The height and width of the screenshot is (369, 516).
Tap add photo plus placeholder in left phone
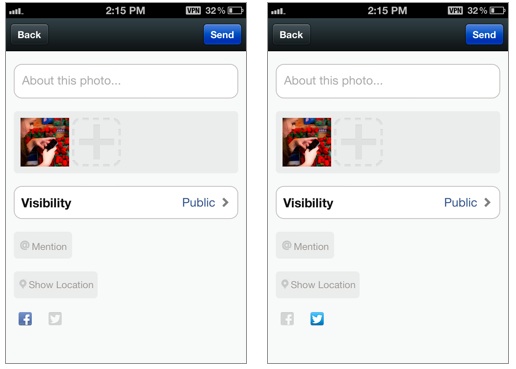click(96, 142)
